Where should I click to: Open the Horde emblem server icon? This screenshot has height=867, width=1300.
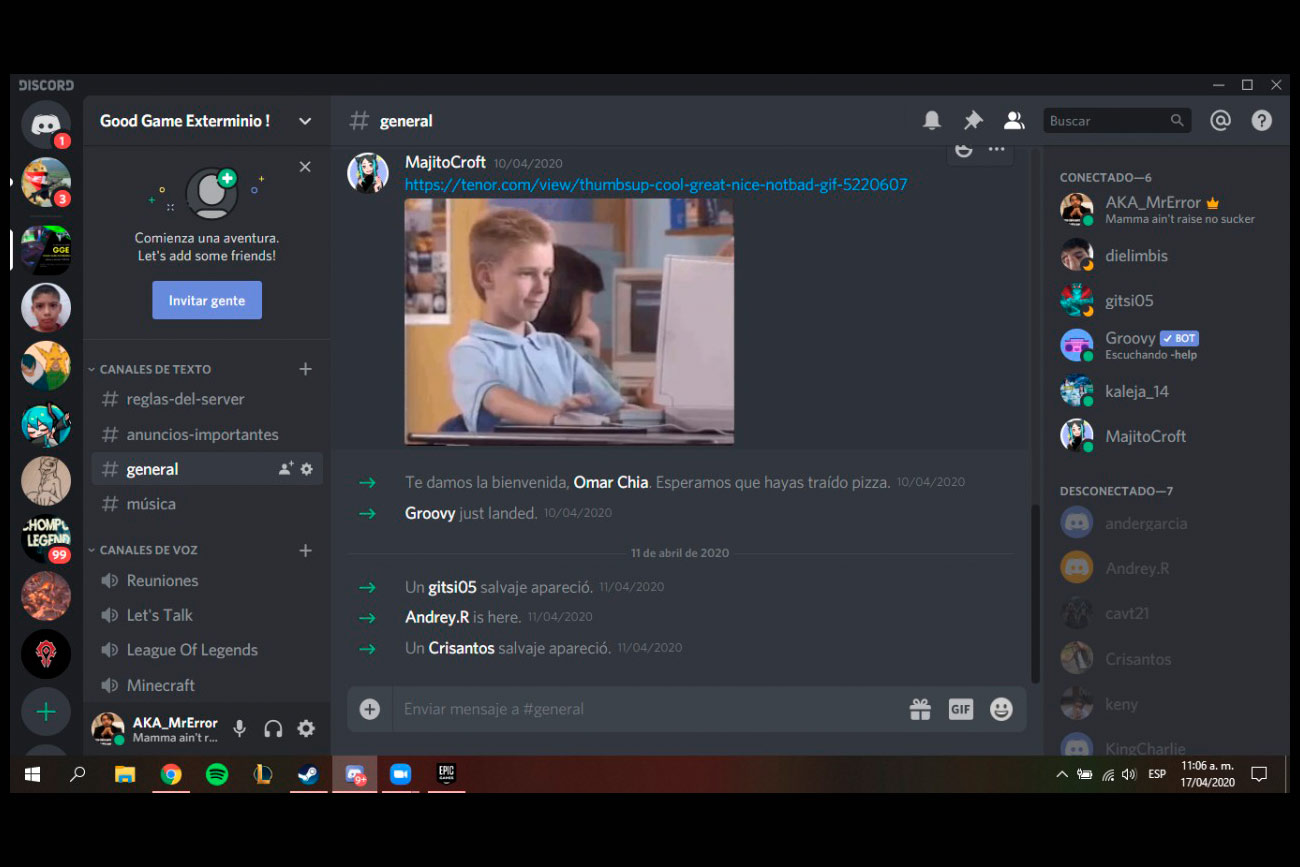(46, 654)
